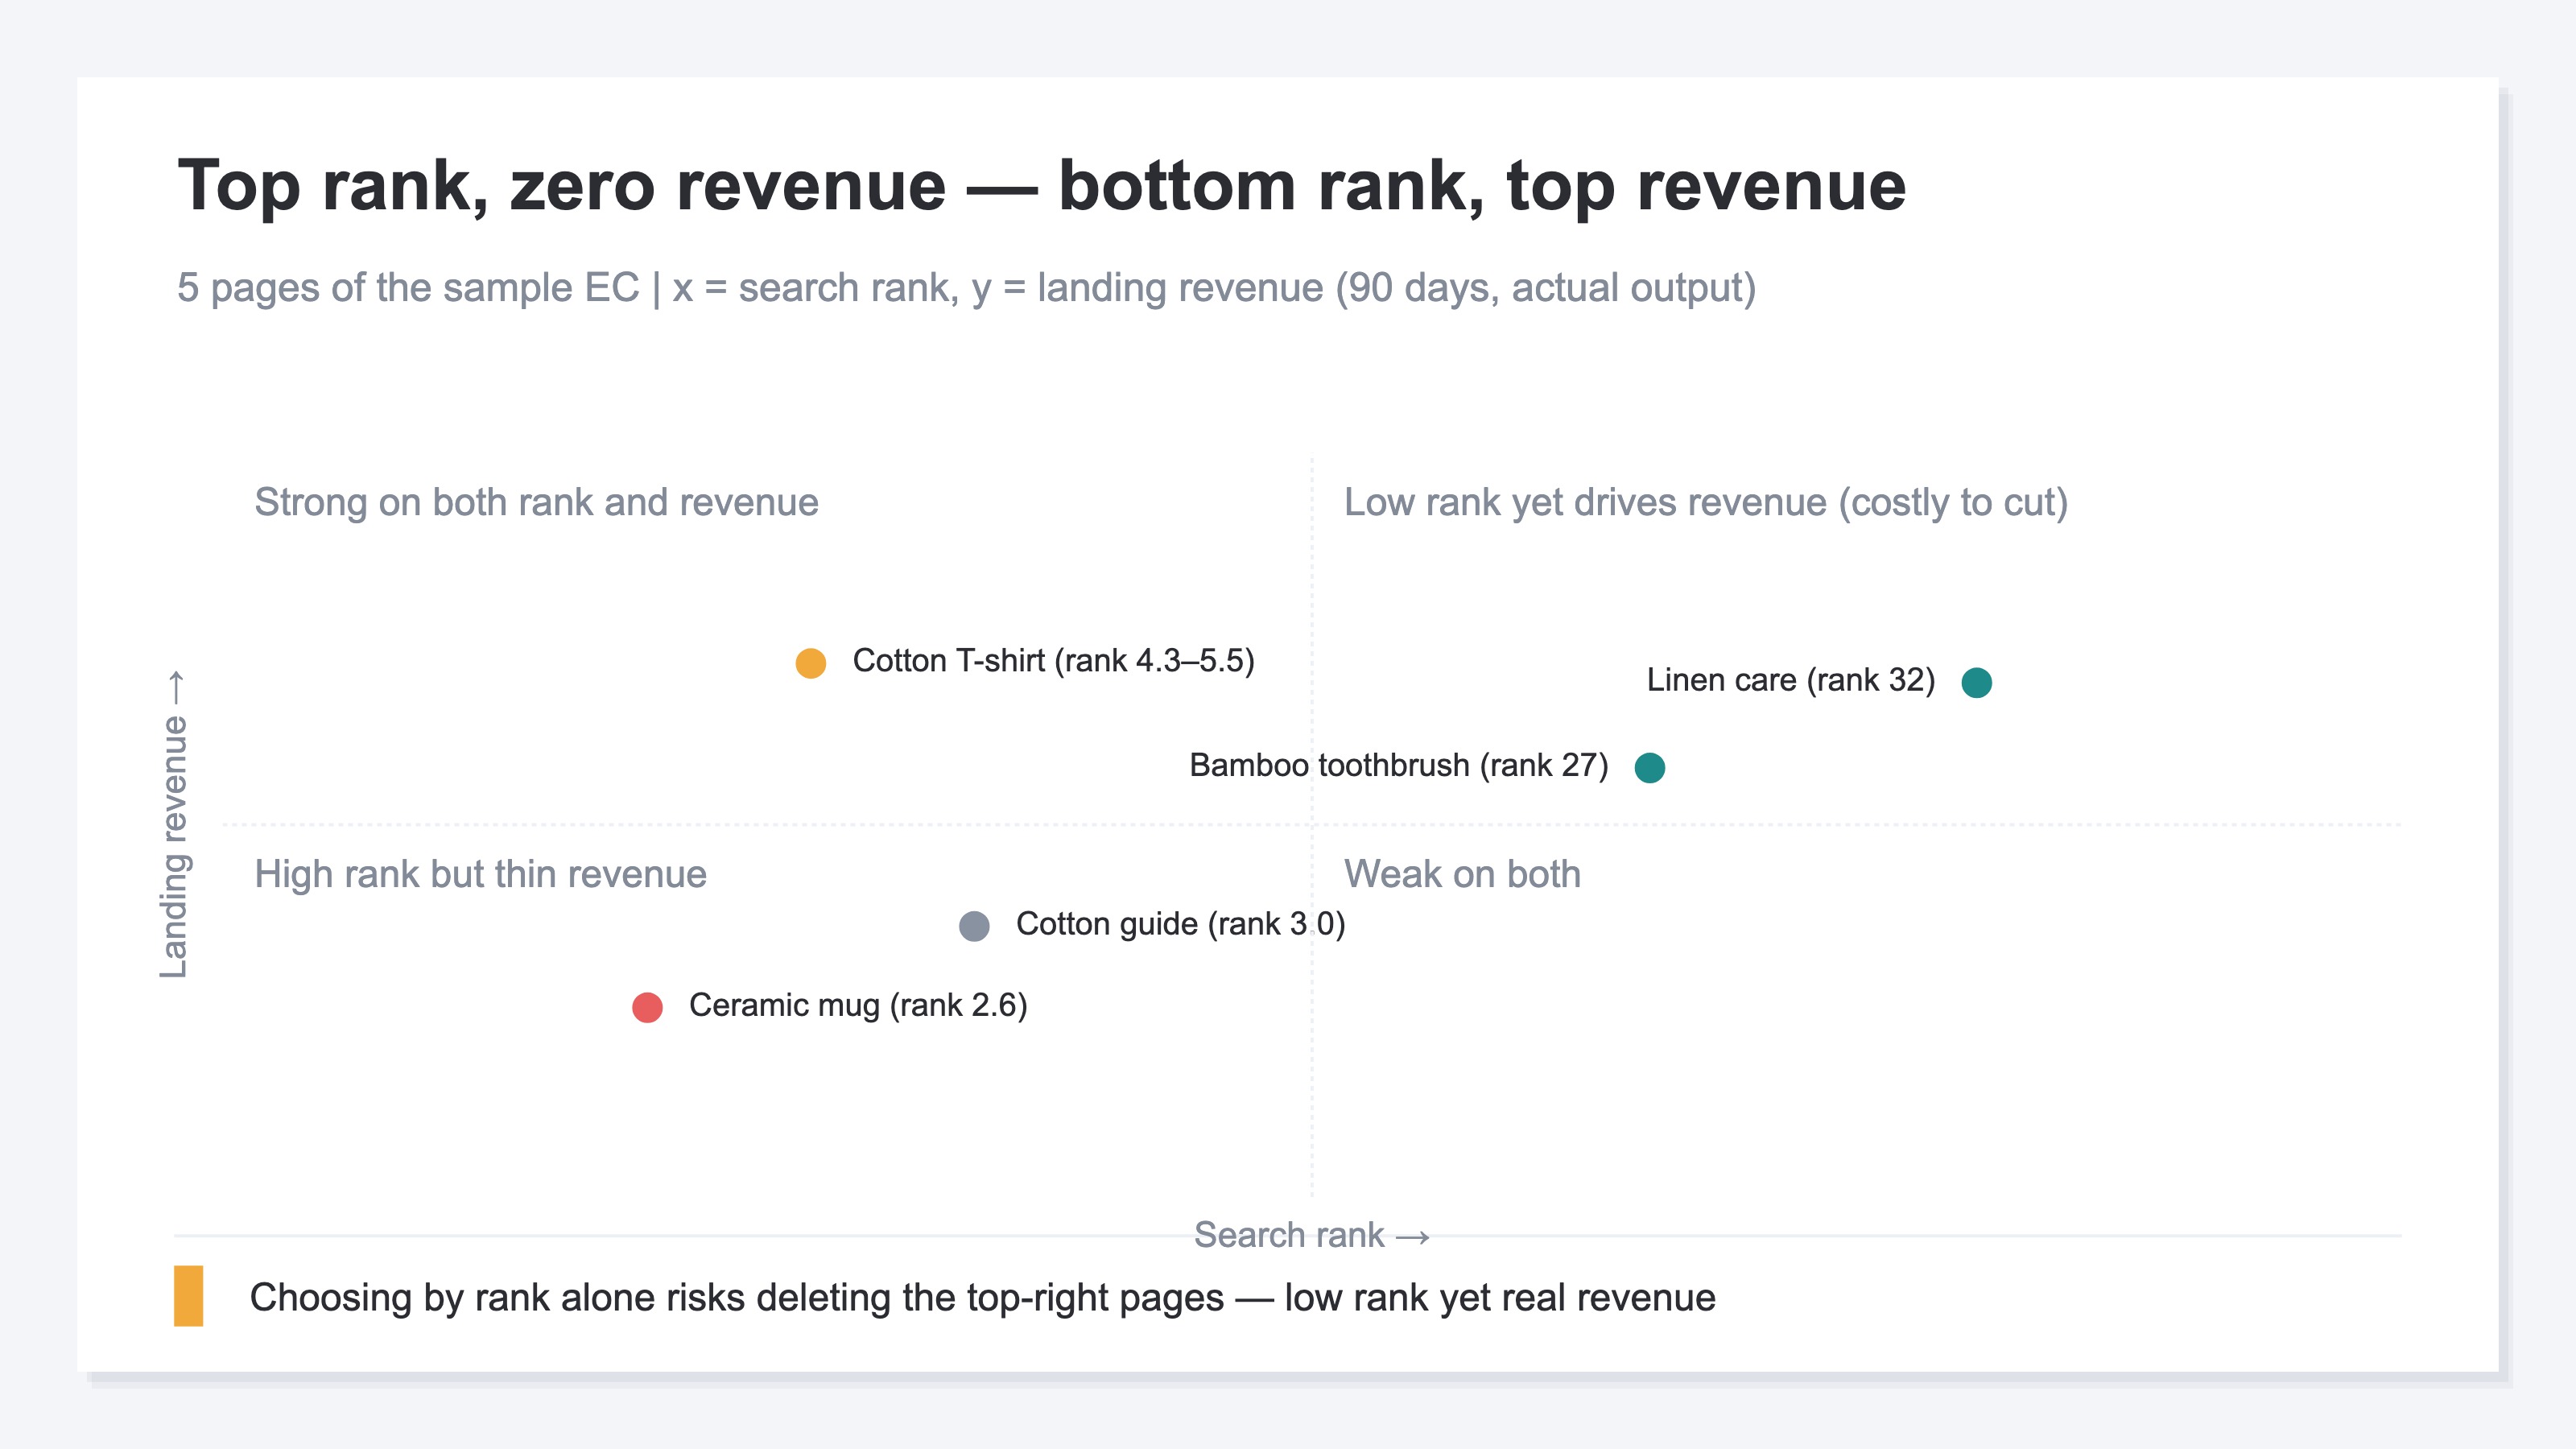This screenshot has width=2576, height=1449.
Task: Click the gray Cotton guide data point
Action: (974, 926)
